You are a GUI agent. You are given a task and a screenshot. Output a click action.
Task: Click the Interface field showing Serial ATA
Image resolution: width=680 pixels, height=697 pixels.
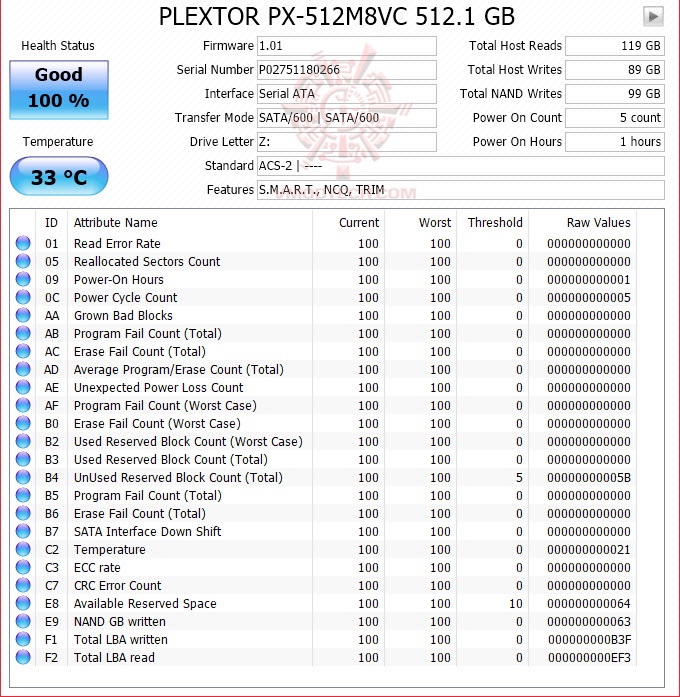(347, 94)
